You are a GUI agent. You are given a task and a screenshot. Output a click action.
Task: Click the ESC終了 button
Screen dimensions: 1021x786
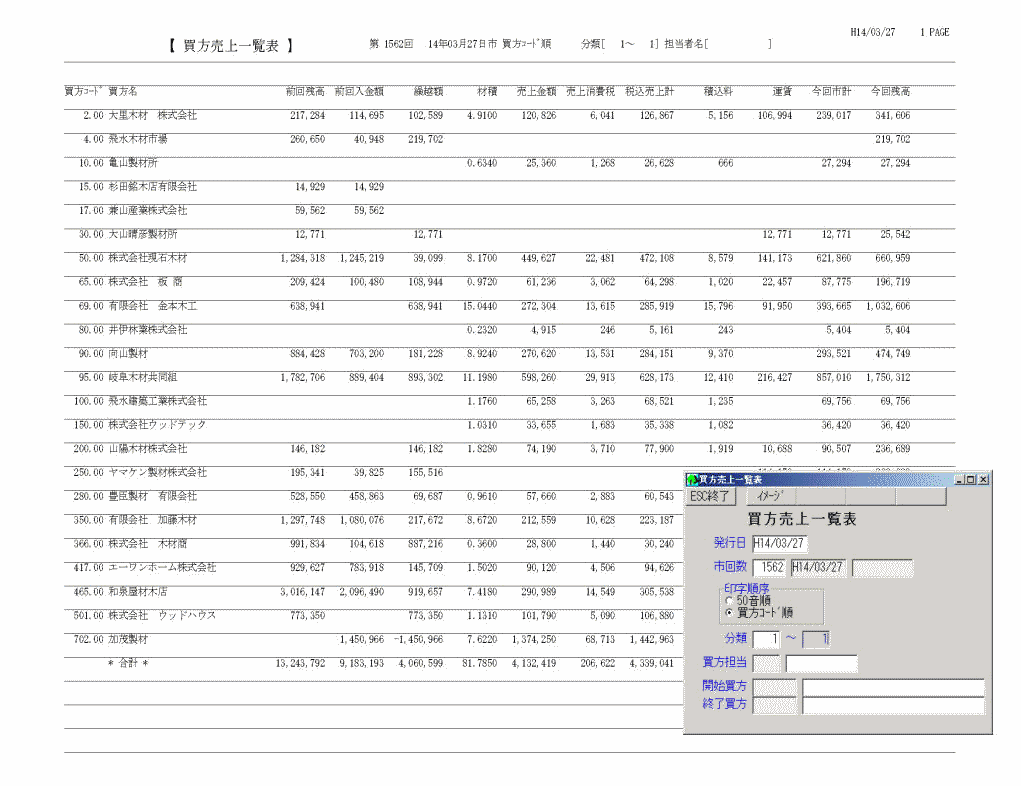pyautogui.click(x=711, y=496)
